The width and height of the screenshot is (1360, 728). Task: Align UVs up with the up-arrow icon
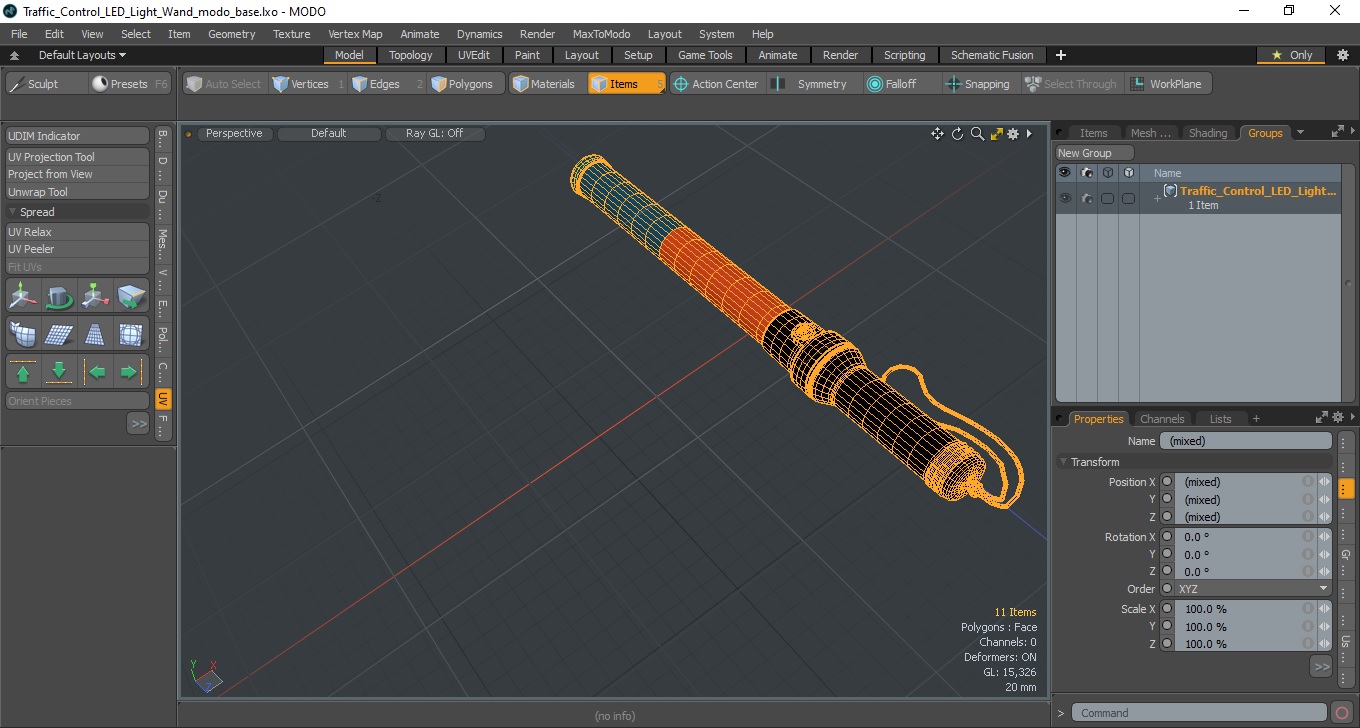pos(23,372)
